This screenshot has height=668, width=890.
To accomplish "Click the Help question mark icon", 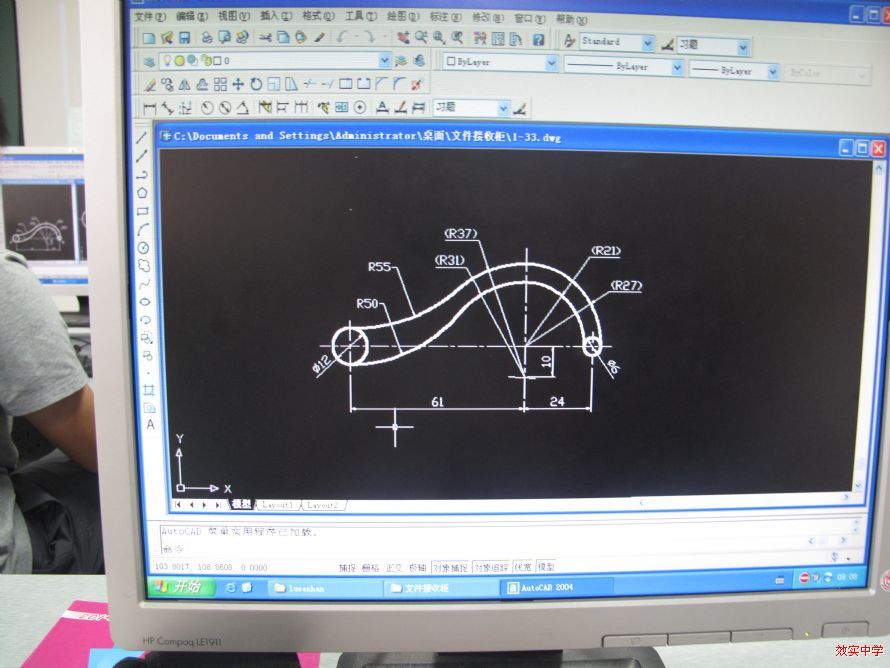I will click(538, 39).
